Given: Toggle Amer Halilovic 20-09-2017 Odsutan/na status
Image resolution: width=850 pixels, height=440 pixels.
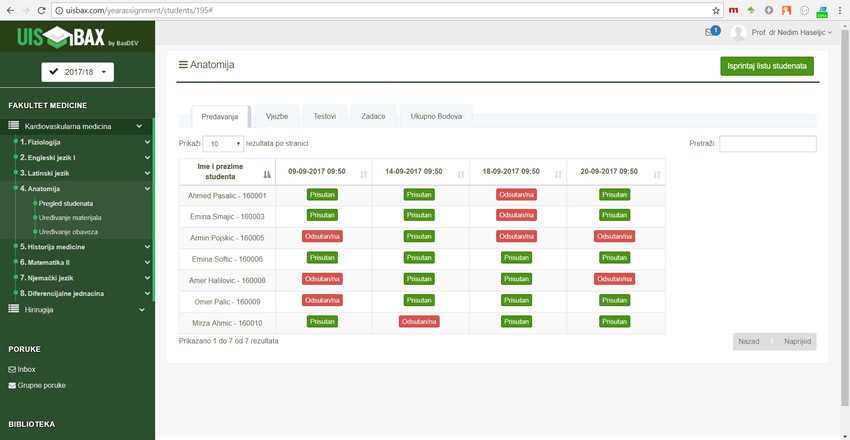Looking at the screenshot, I should coord(614,279).
